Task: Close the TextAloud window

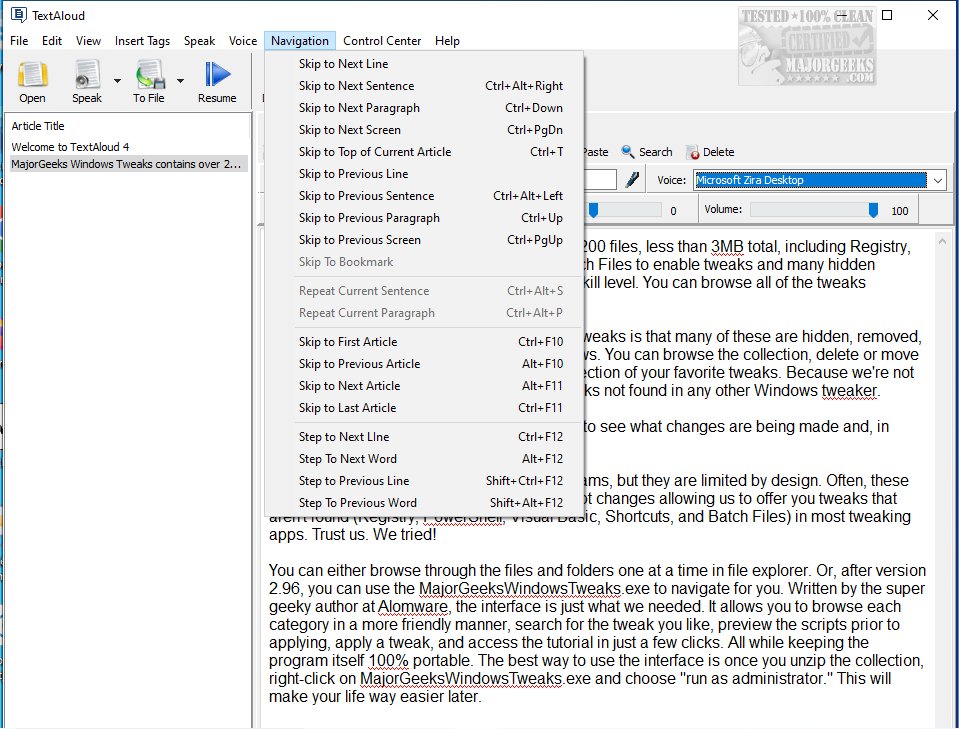Action: pos(933,15)
